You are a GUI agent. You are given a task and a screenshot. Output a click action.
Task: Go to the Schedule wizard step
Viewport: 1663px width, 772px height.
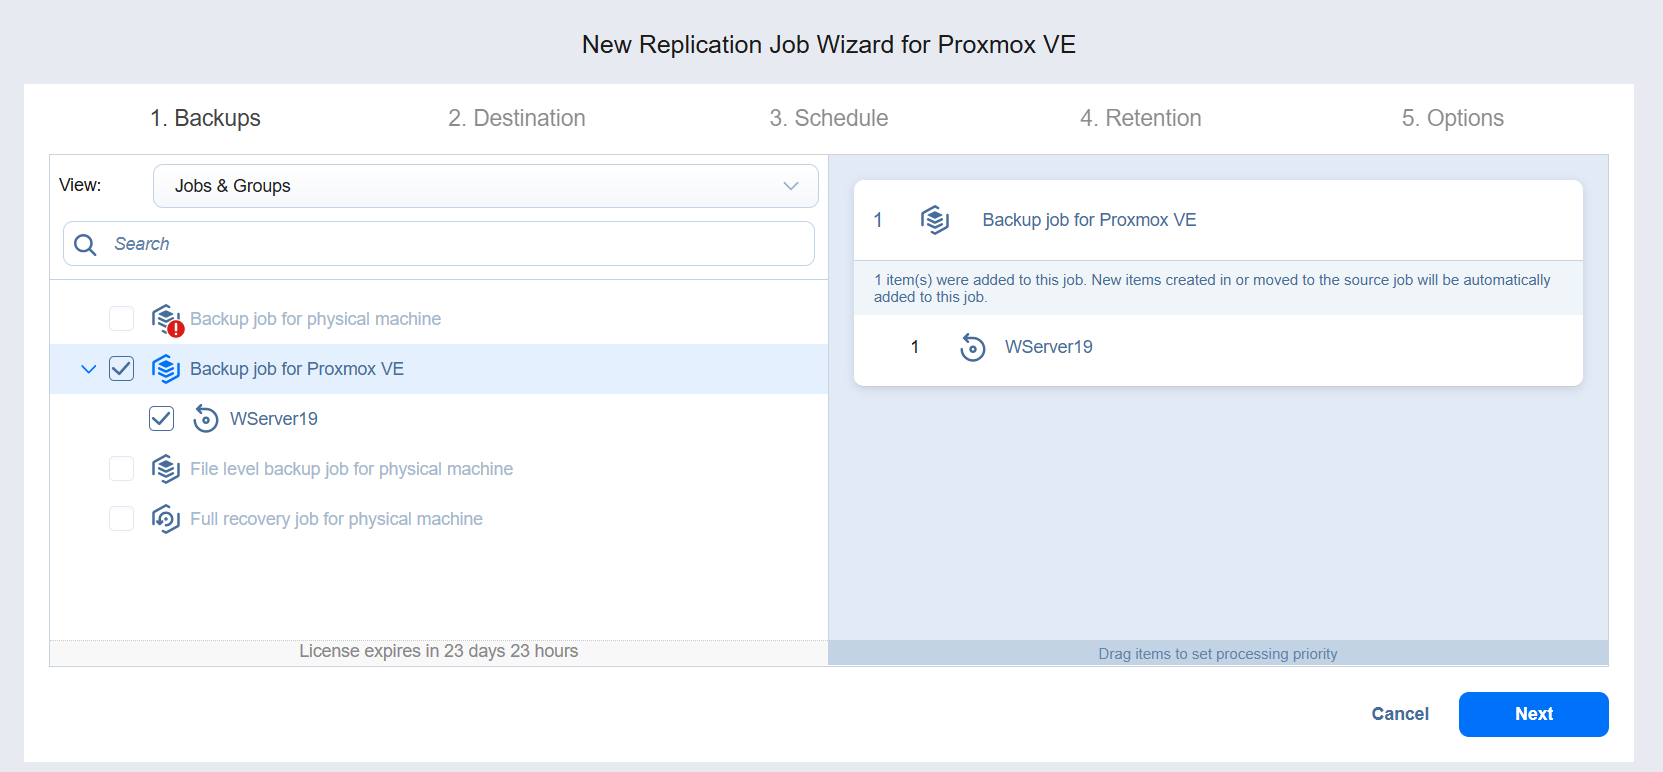[x=829, y=118]
